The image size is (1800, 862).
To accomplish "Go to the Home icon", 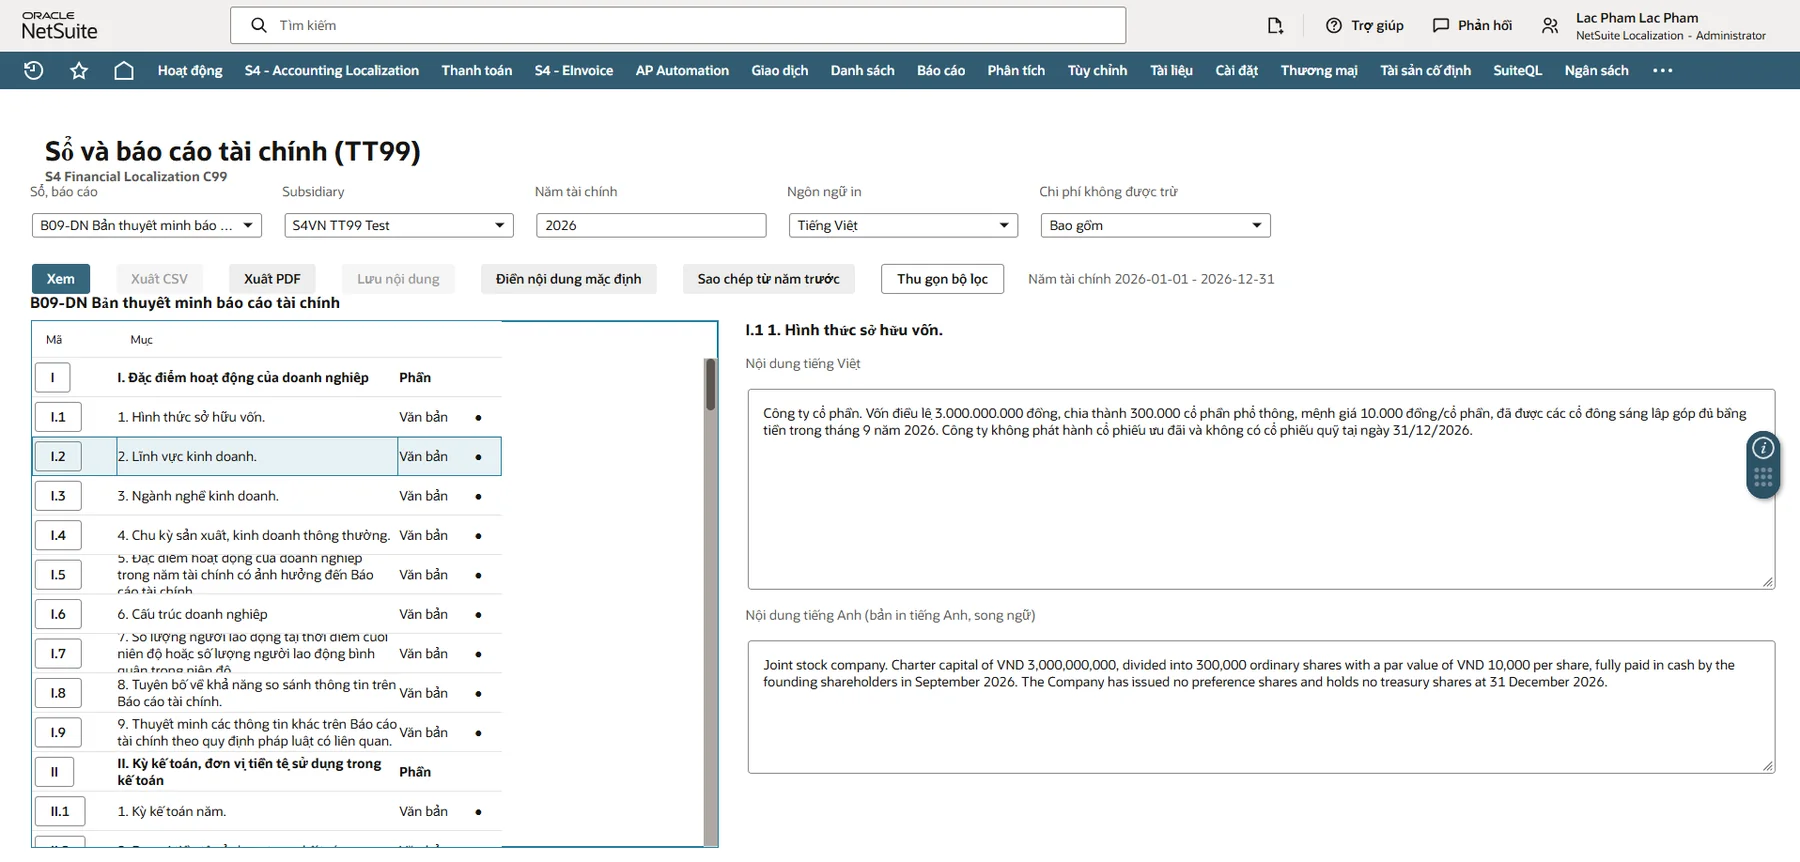I will coord(124,70).
